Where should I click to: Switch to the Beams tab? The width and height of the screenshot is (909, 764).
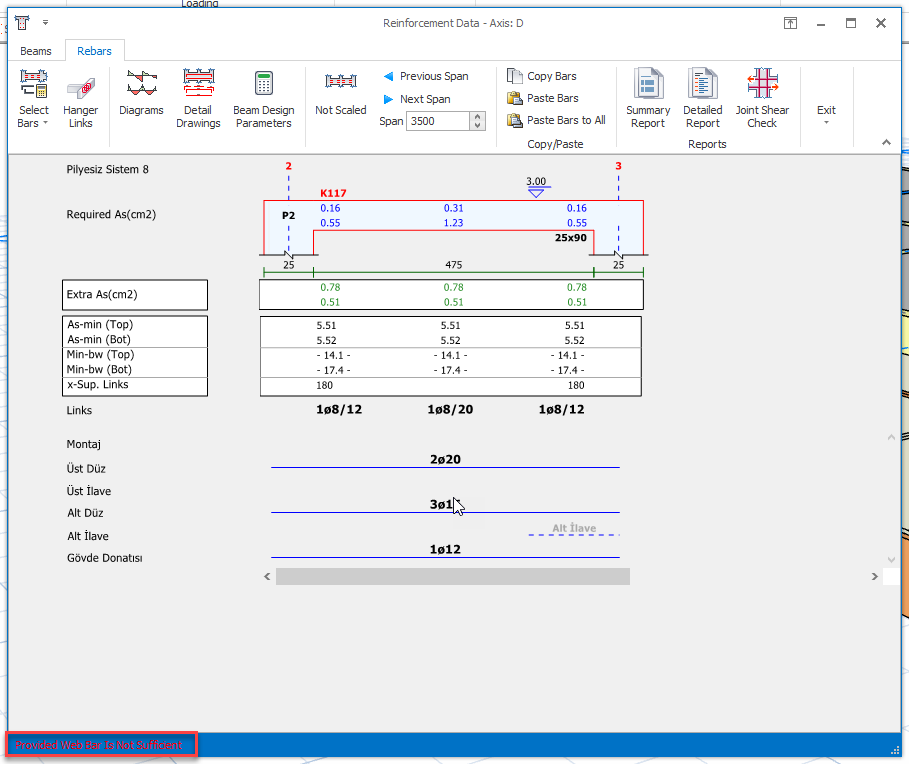35,50
